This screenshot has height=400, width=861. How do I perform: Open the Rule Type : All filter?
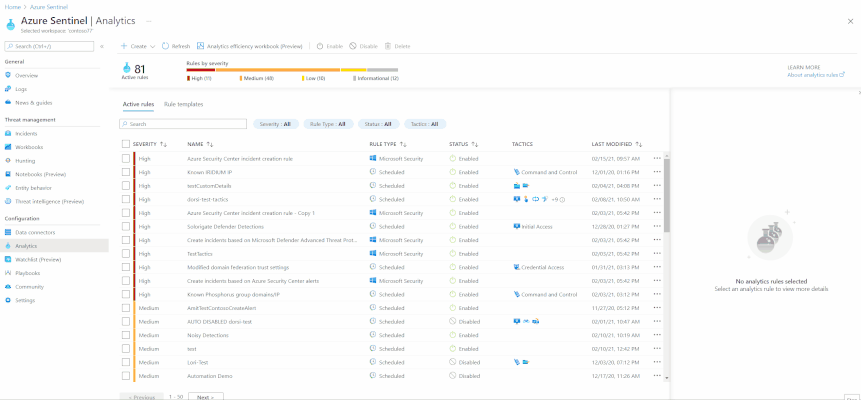(x=328, y=124)
